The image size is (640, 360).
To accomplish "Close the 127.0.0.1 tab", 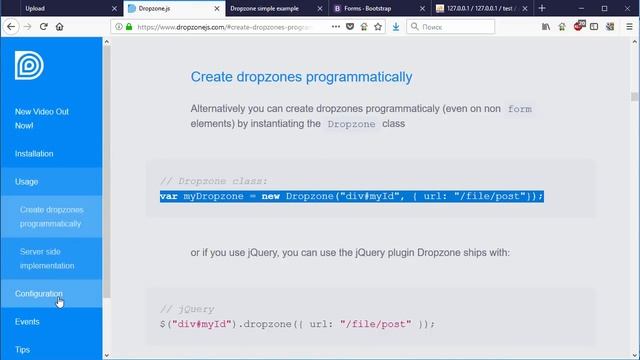I will coord(525,9).
